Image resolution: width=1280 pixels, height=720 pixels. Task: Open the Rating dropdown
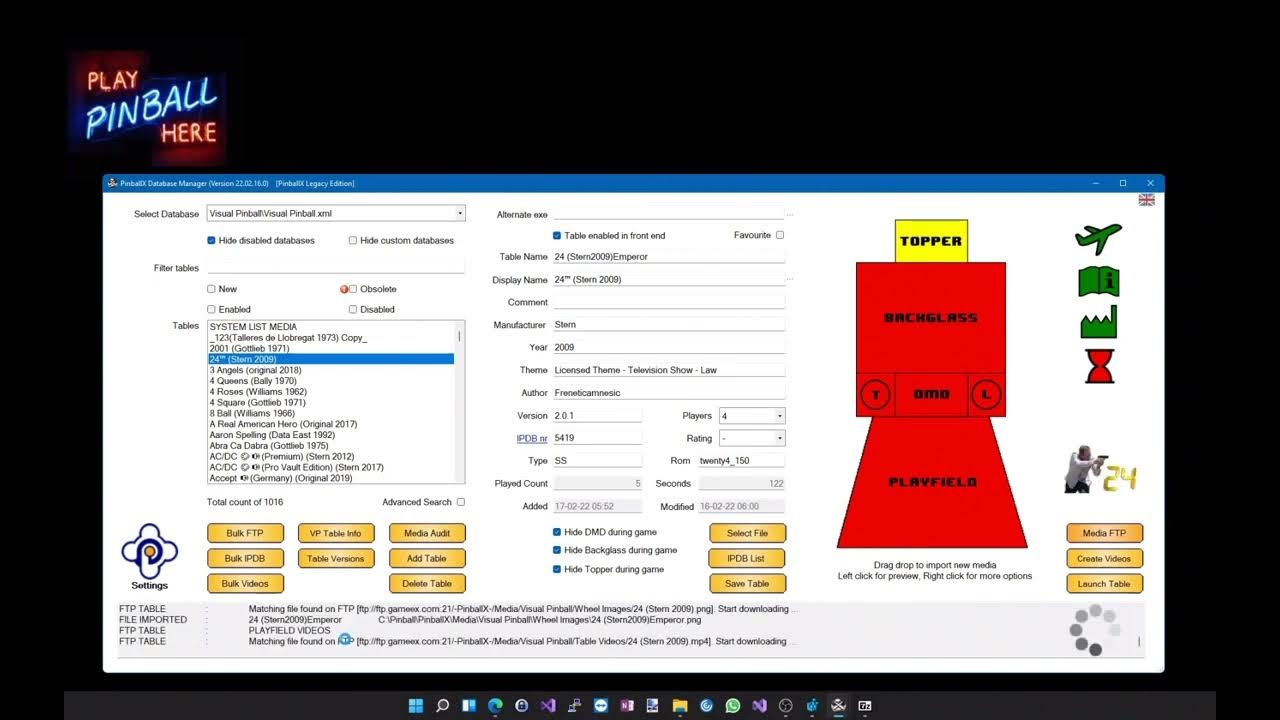[x=779, y=438]
